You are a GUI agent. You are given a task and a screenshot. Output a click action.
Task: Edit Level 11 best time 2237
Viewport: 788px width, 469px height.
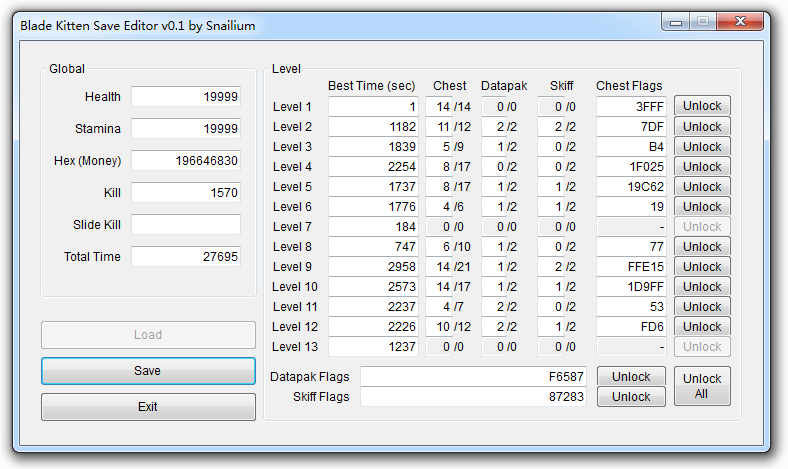(x=373, y=307)
